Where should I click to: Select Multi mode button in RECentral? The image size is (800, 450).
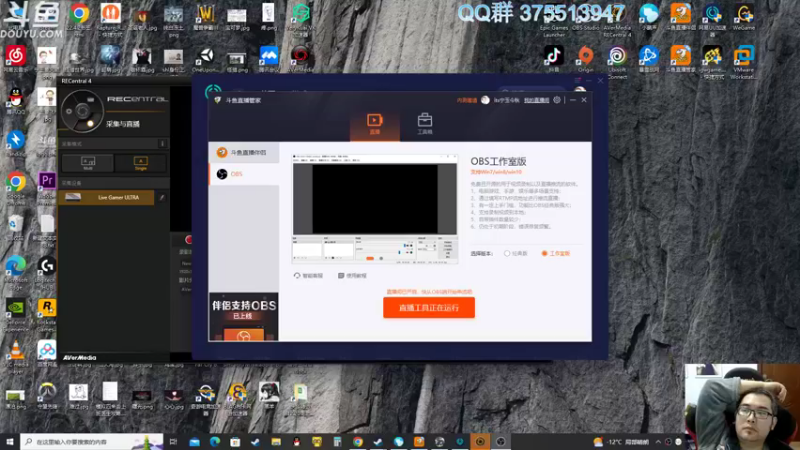(x=88, y=163)
